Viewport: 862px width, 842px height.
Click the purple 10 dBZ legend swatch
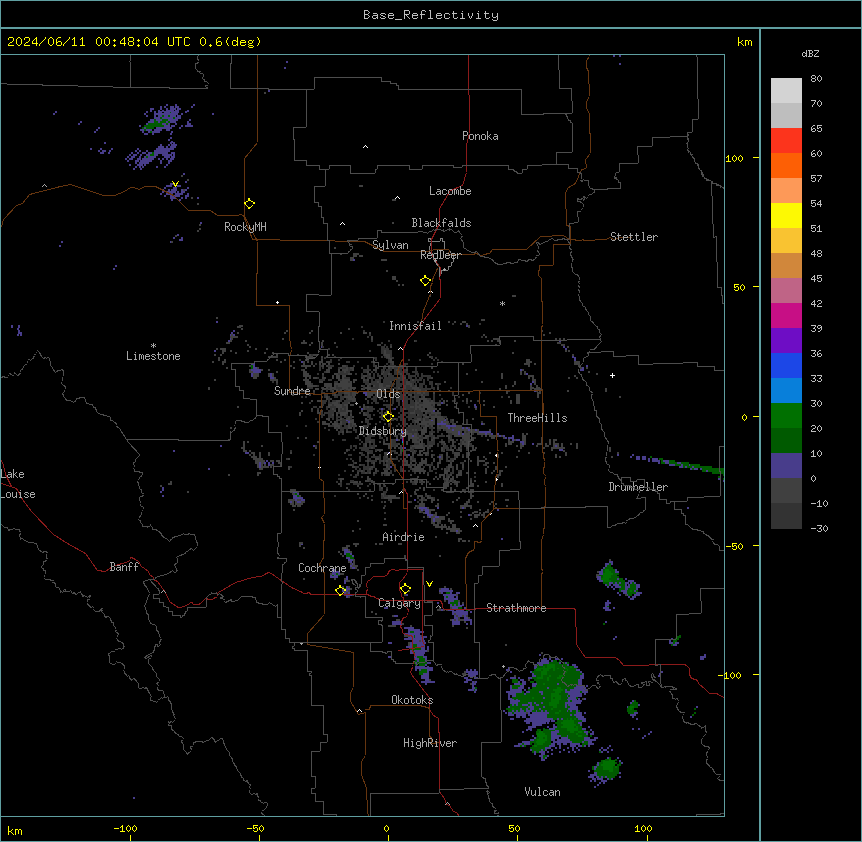[786, 466]
